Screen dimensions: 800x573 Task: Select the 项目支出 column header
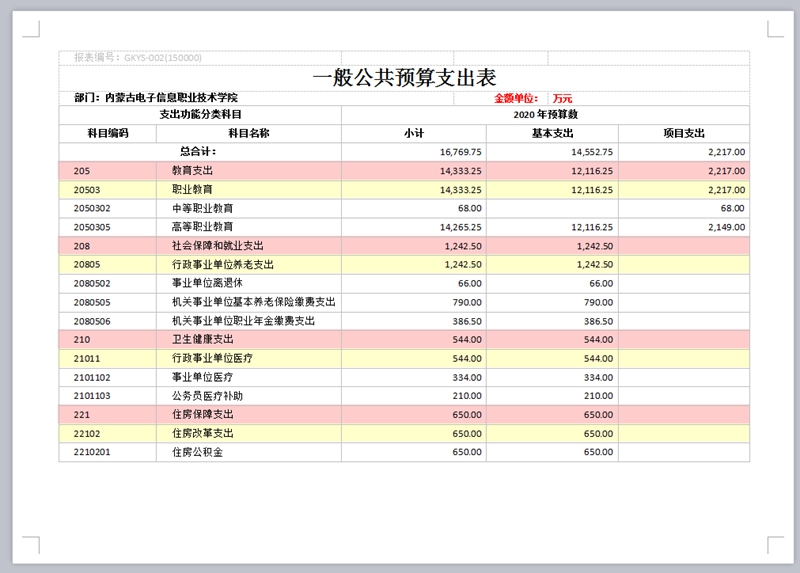coord(684,133)
